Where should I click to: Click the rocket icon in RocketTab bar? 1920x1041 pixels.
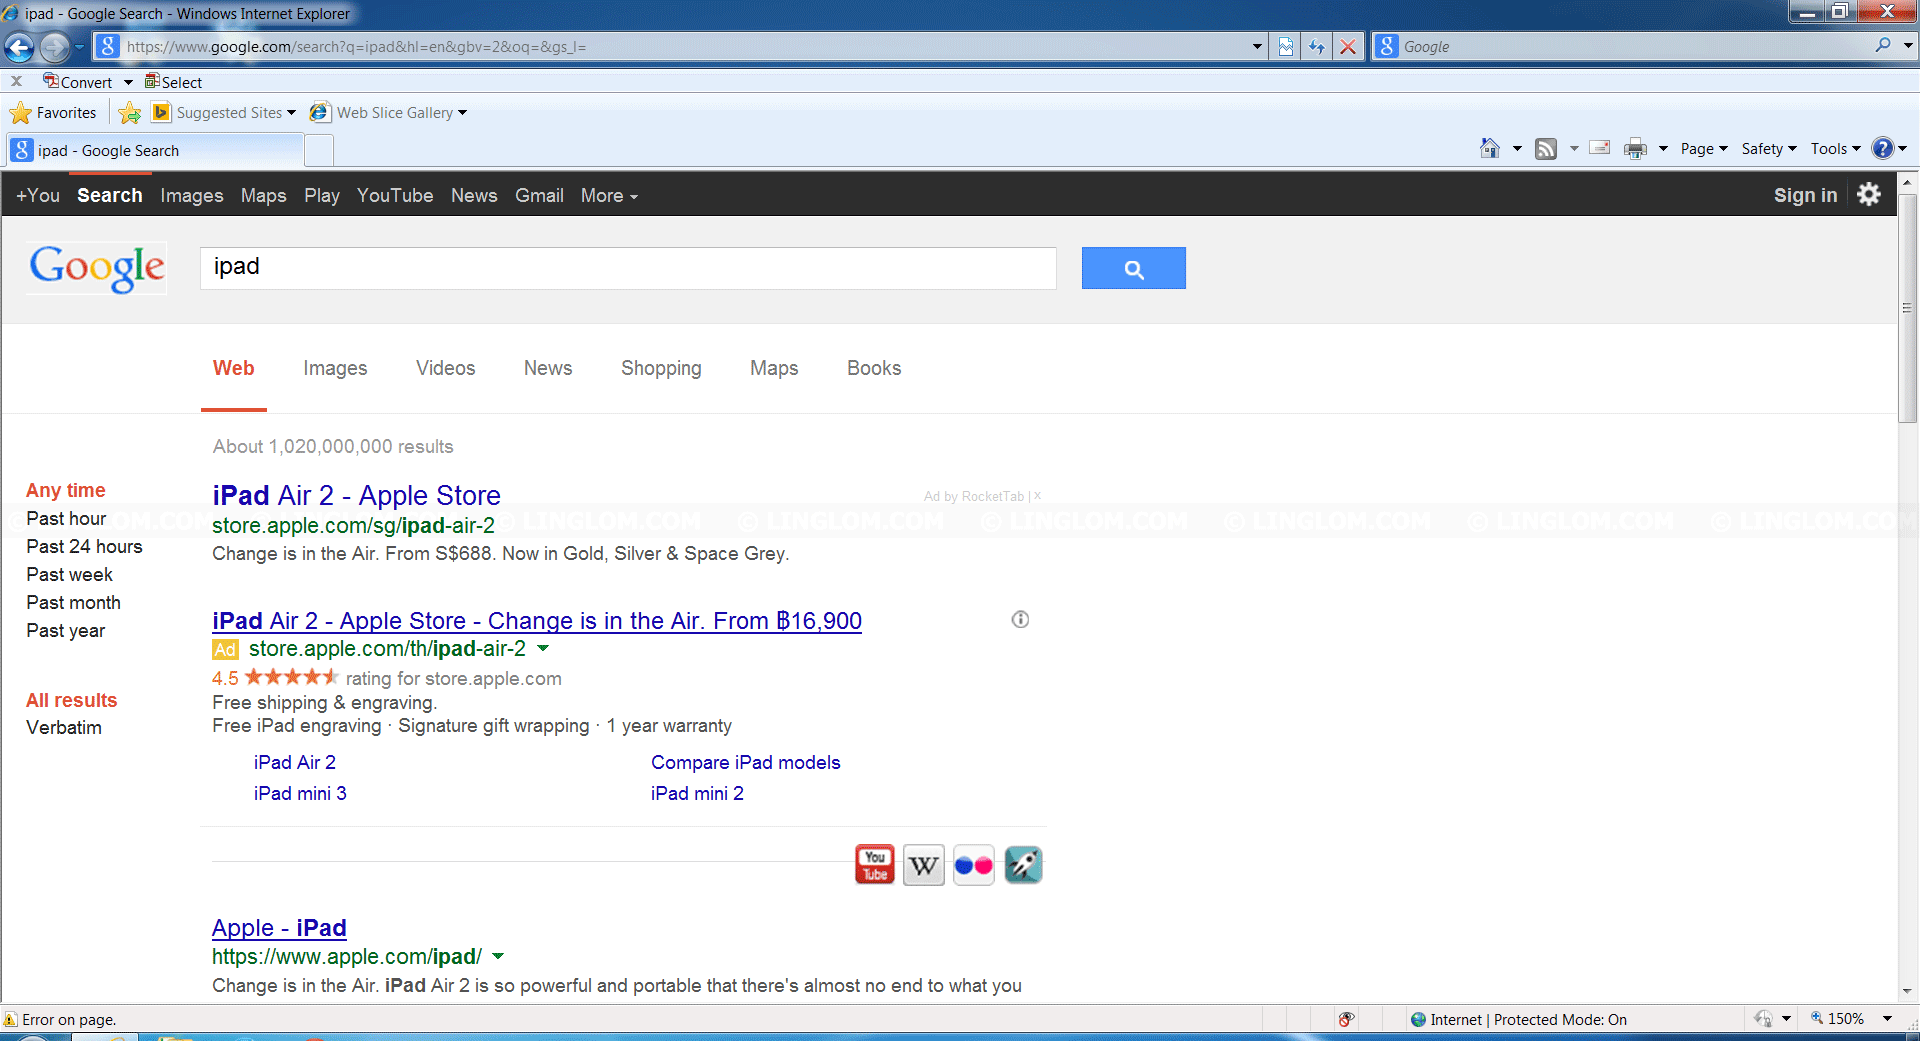click(x=1023, y=865)
